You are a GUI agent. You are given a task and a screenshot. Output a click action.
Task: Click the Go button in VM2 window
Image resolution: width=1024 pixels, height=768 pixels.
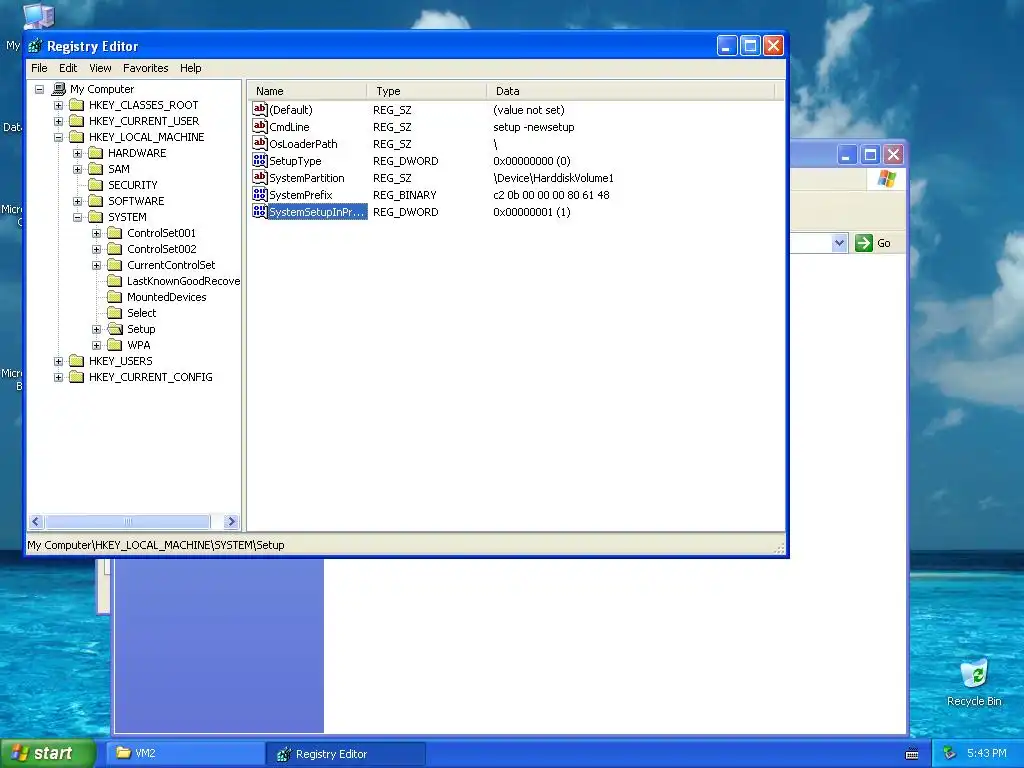873,243
